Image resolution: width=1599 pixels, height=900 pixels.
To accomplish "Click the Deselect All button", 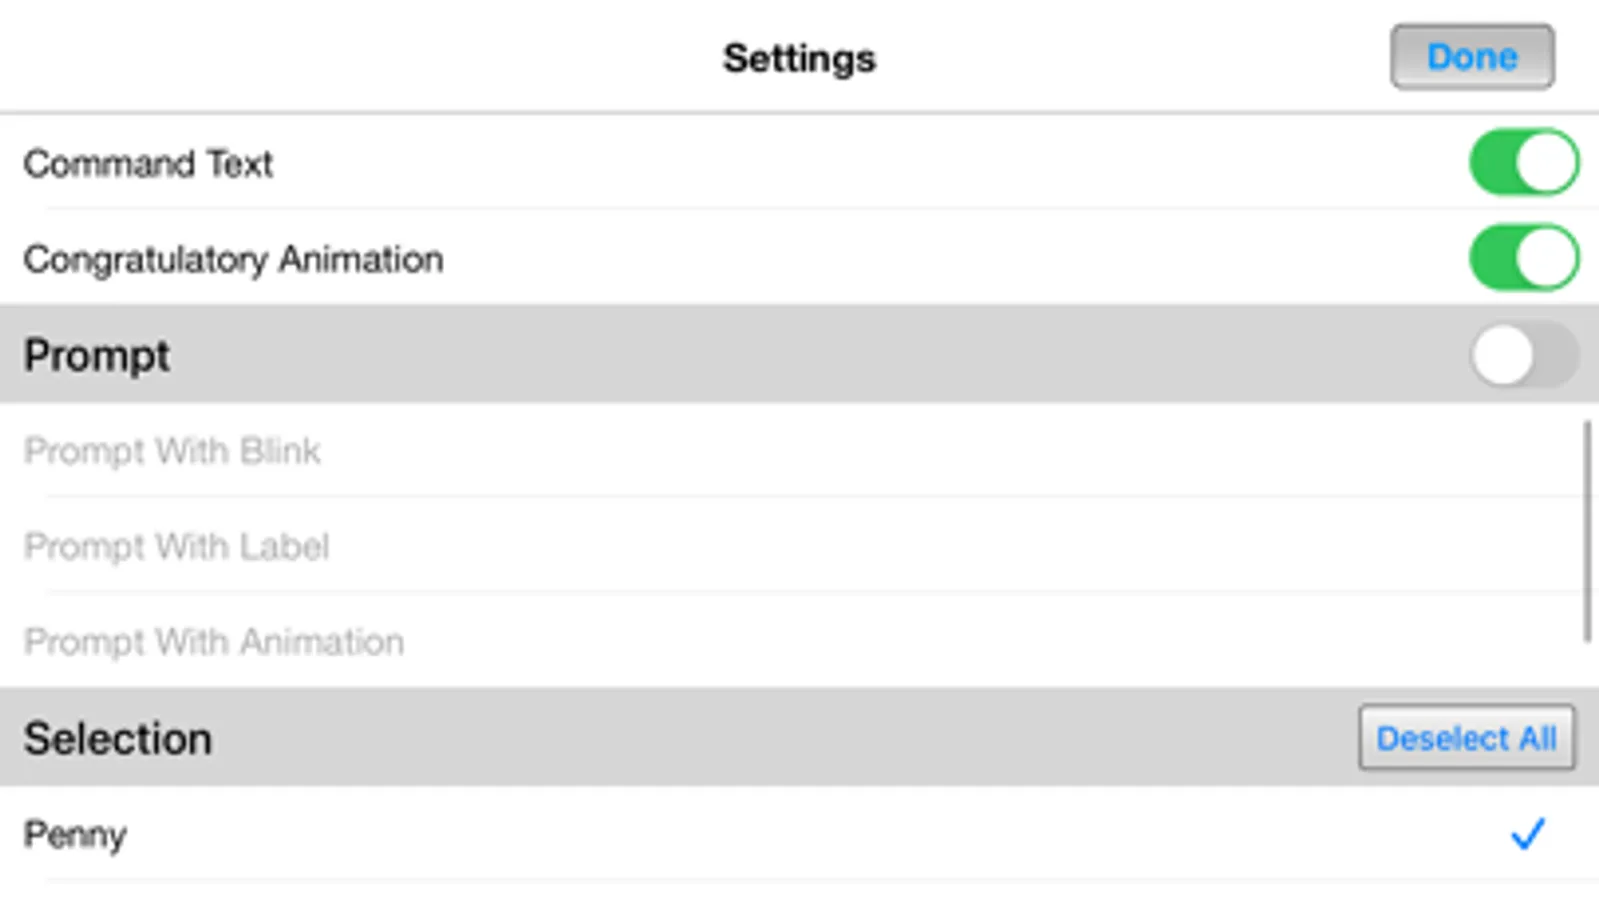I will [1466, 738].
